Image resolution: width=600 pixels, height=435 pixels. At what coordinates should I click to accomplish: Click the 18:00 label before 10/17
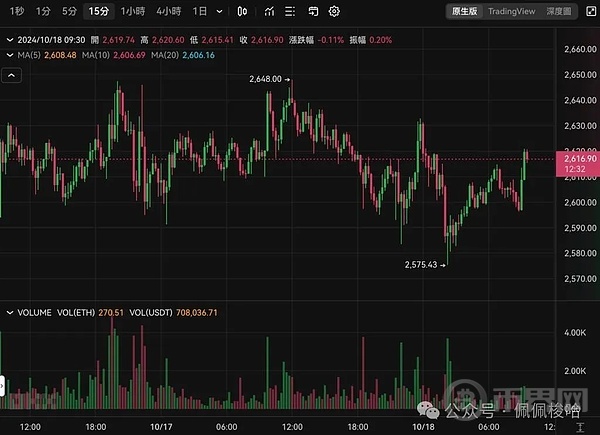click(x=96, y=427)
